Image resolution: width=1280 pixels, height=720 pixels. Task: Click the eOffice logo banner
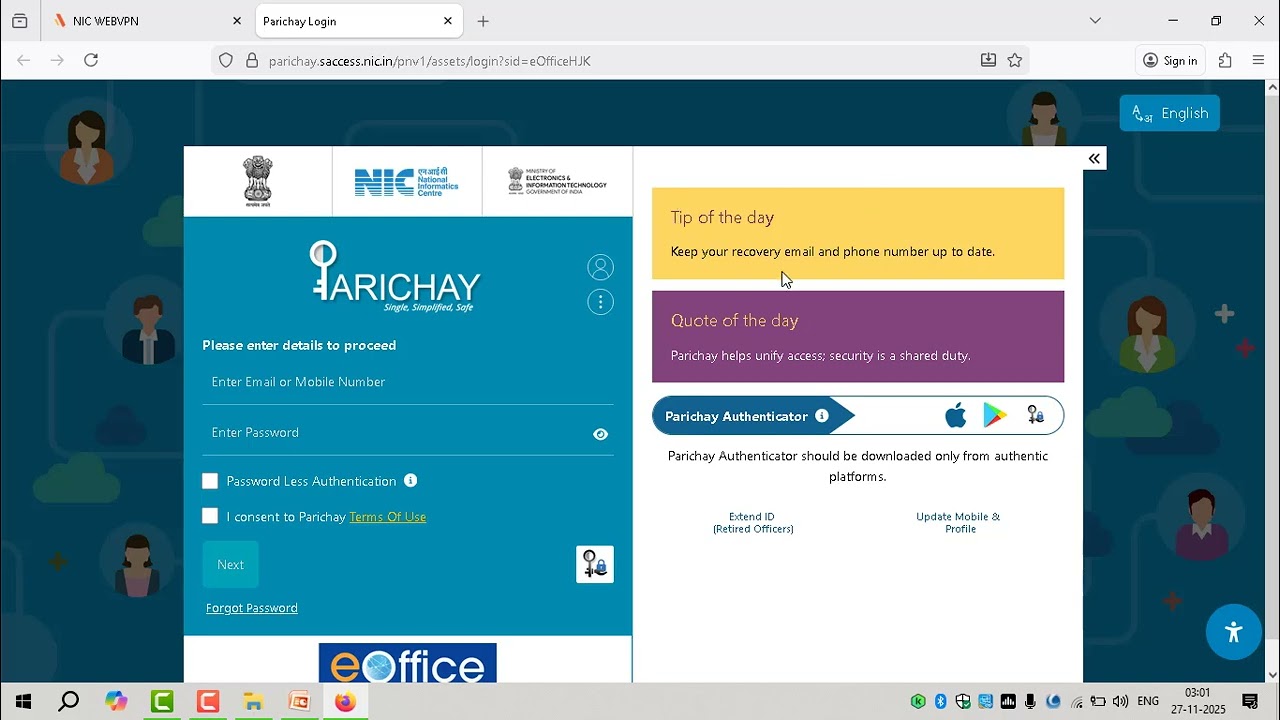pyautogui.click(x=408, y=663)
